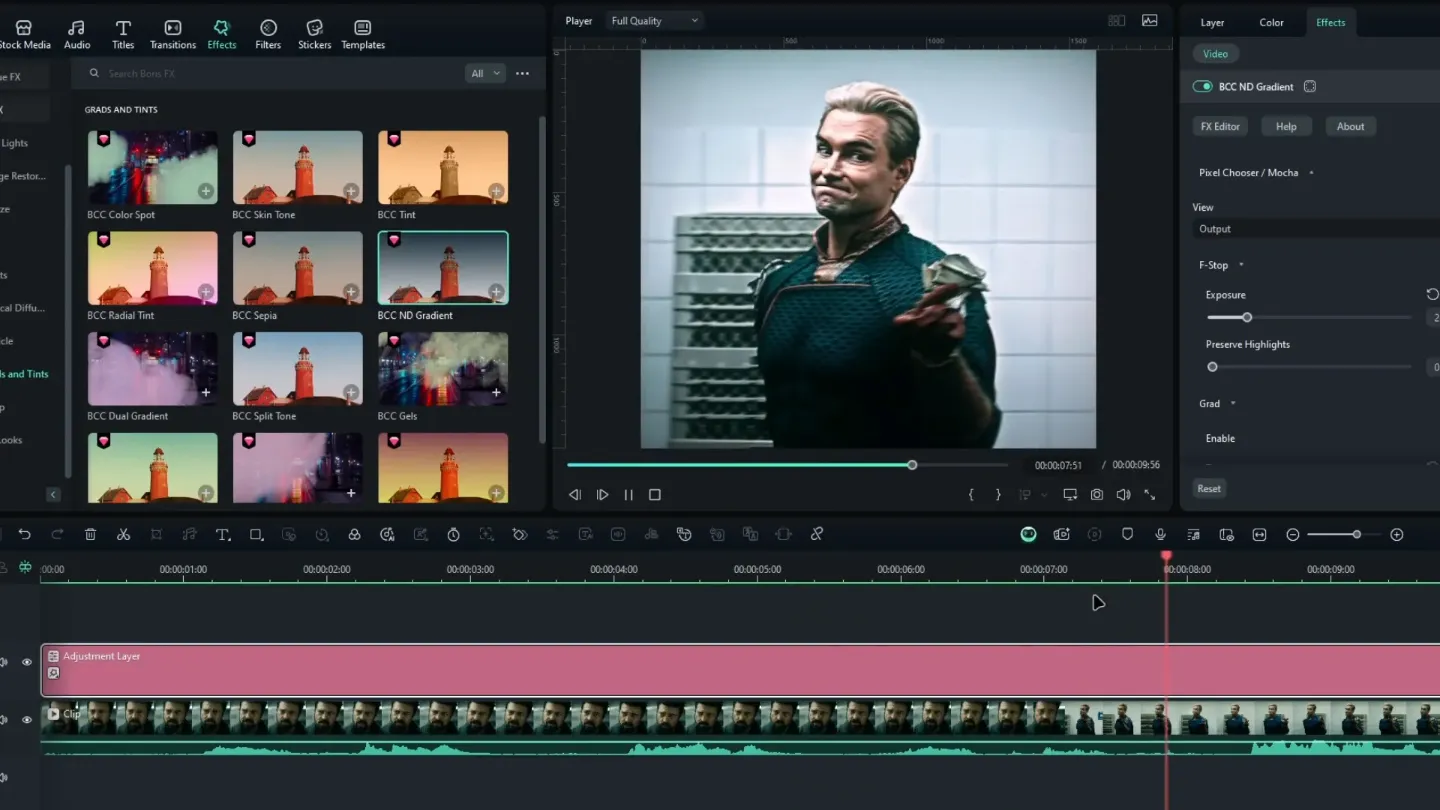The image size is (1440, 810).
Task: Open the Transitions tab
Action: [x=173, y=34]
